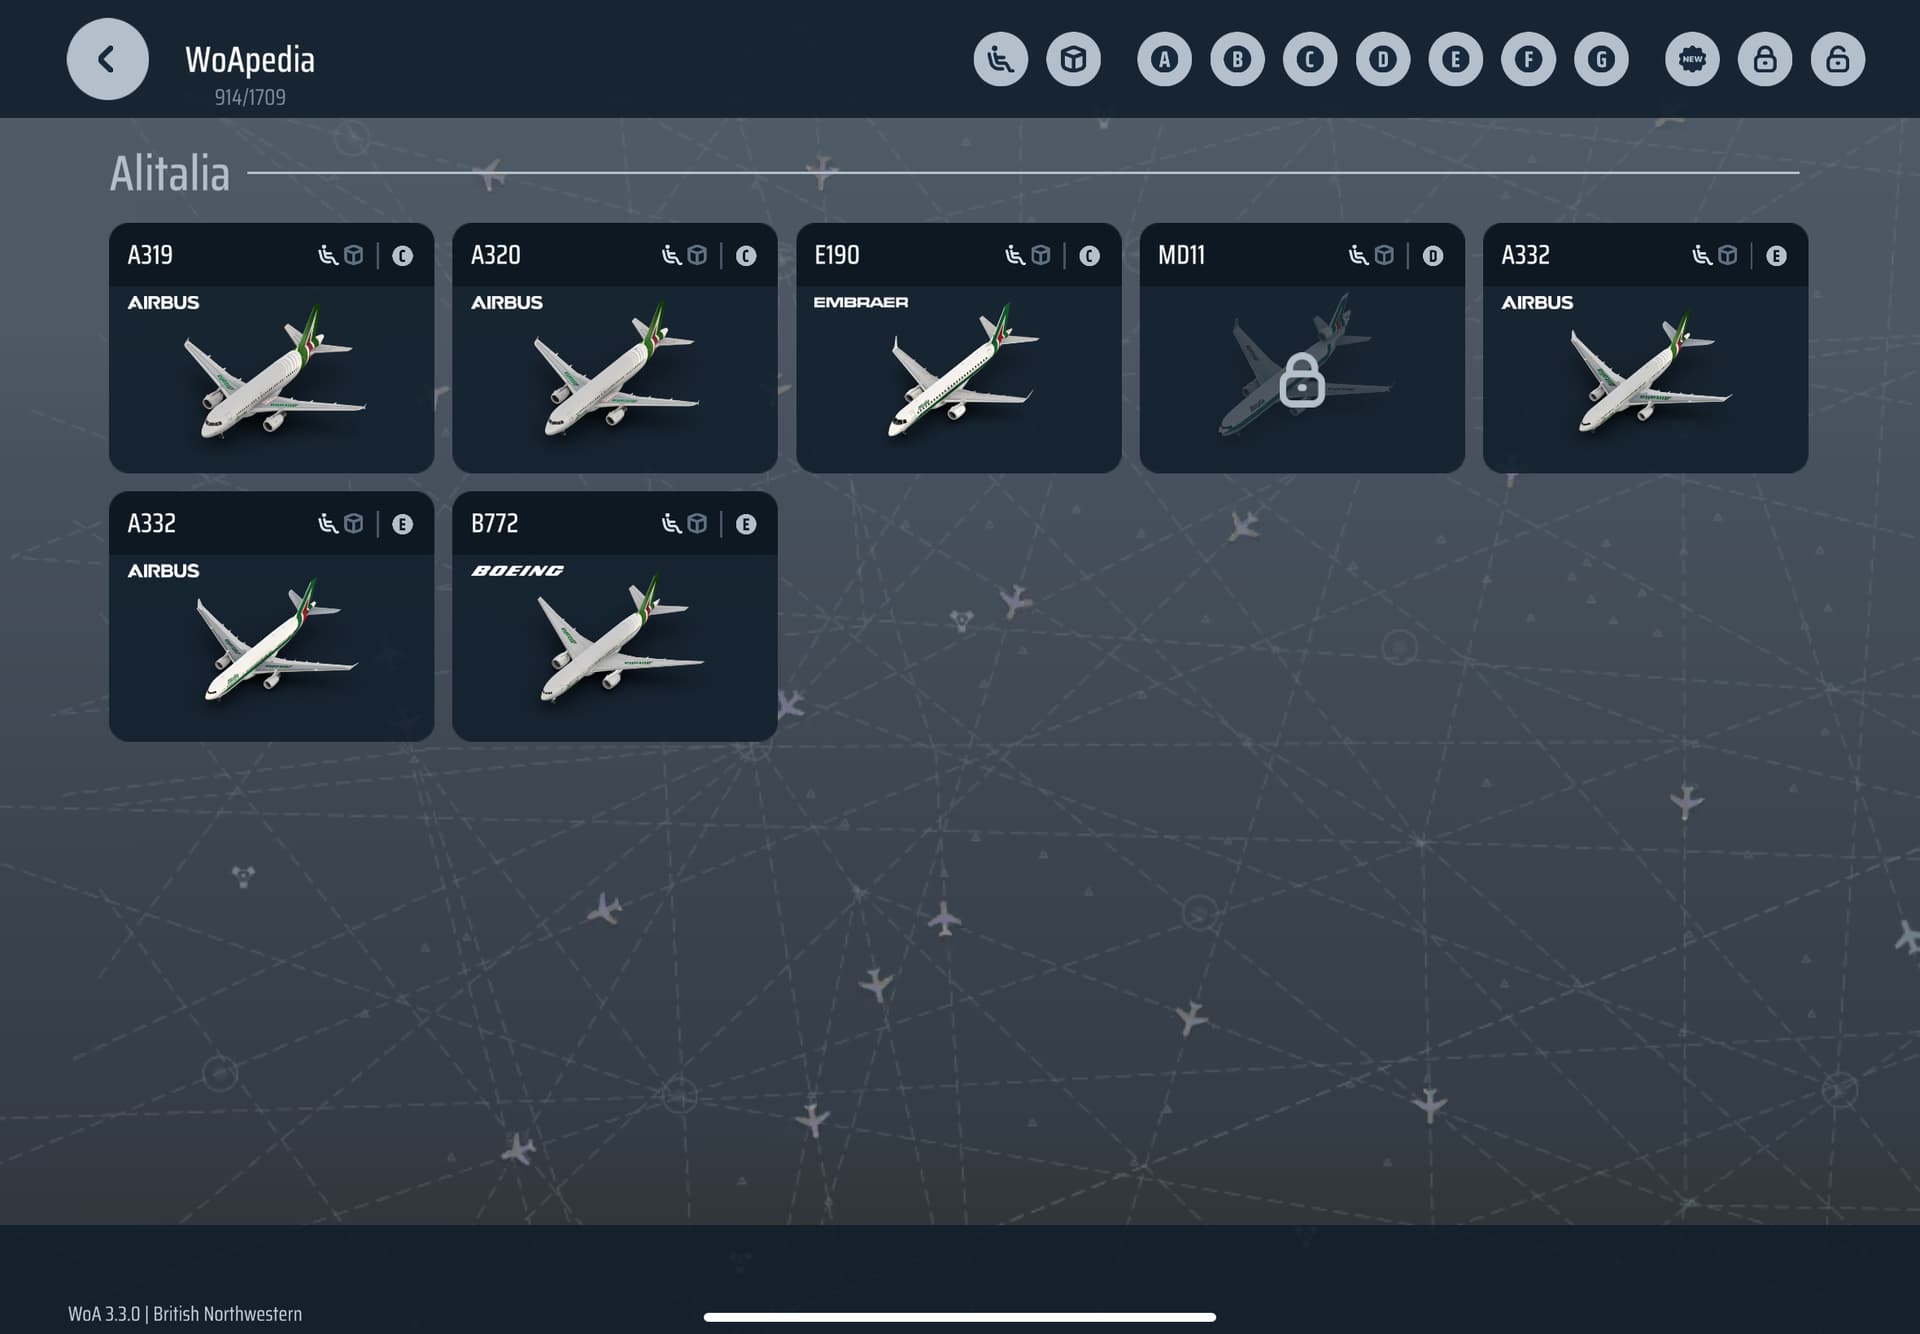The image size is (1920, 1334).
Task: Select the locked MD11 aircraft
Action: coord(1301,348)
